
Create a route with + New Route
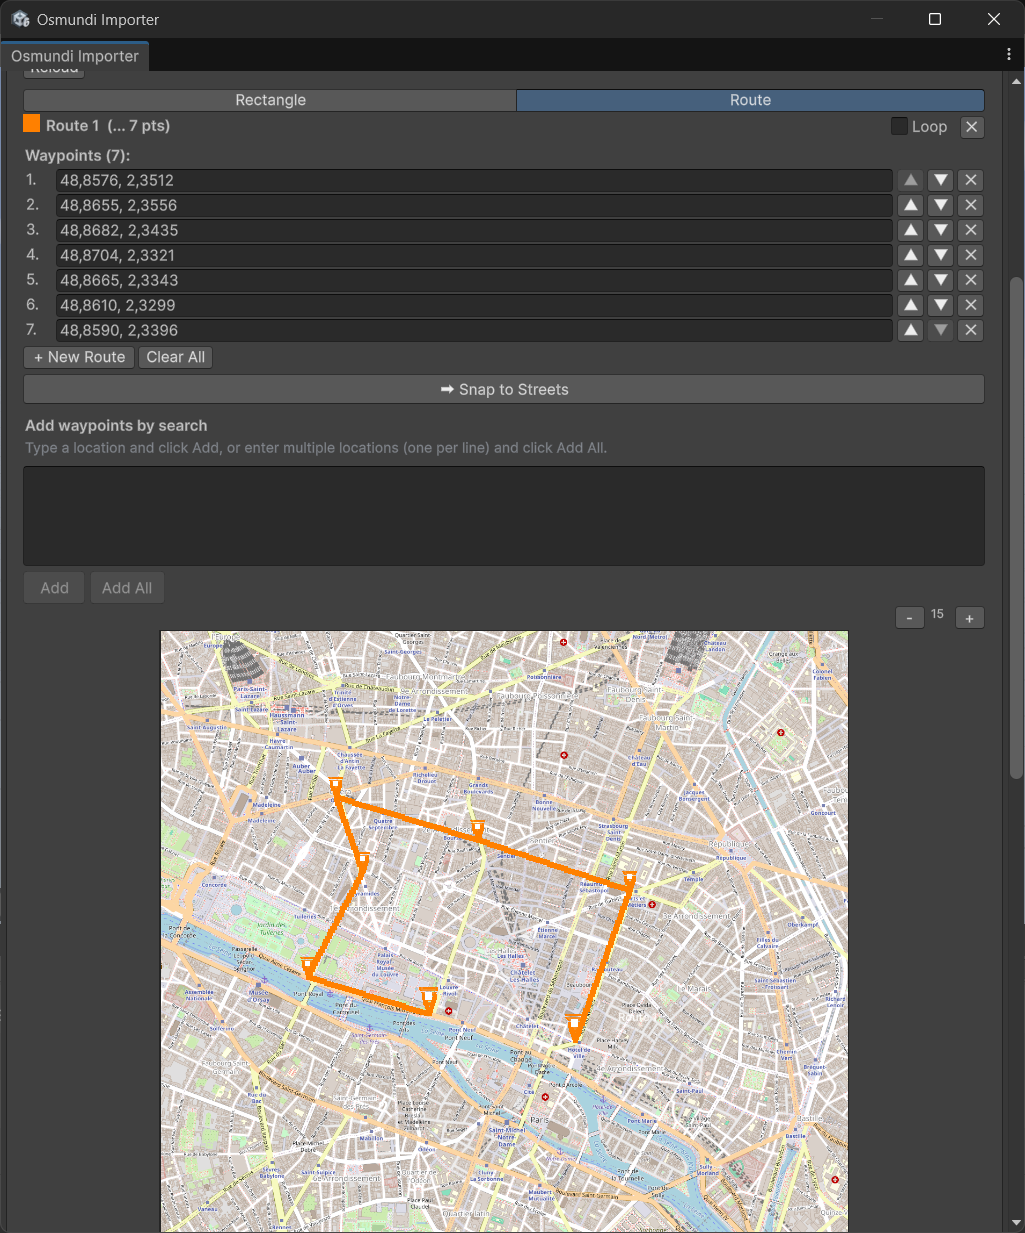(x=78, y=357)
